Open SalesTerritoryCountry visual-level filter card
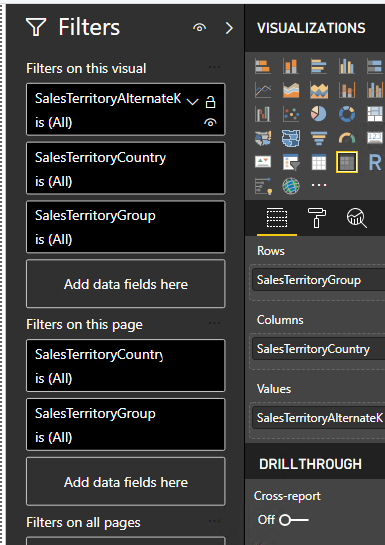 126,168
